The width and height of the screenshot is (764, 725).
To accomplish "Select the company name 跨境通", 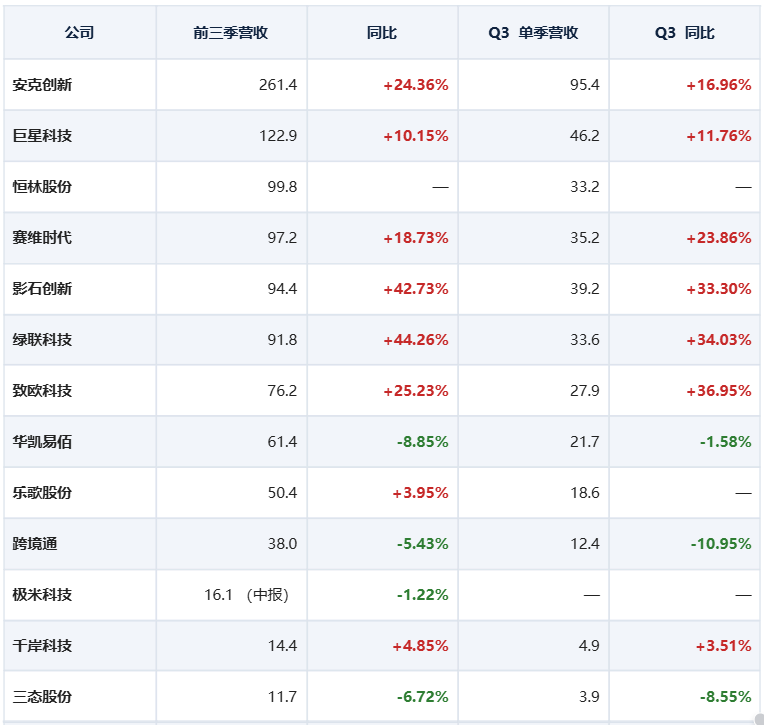I will point(35,544).
